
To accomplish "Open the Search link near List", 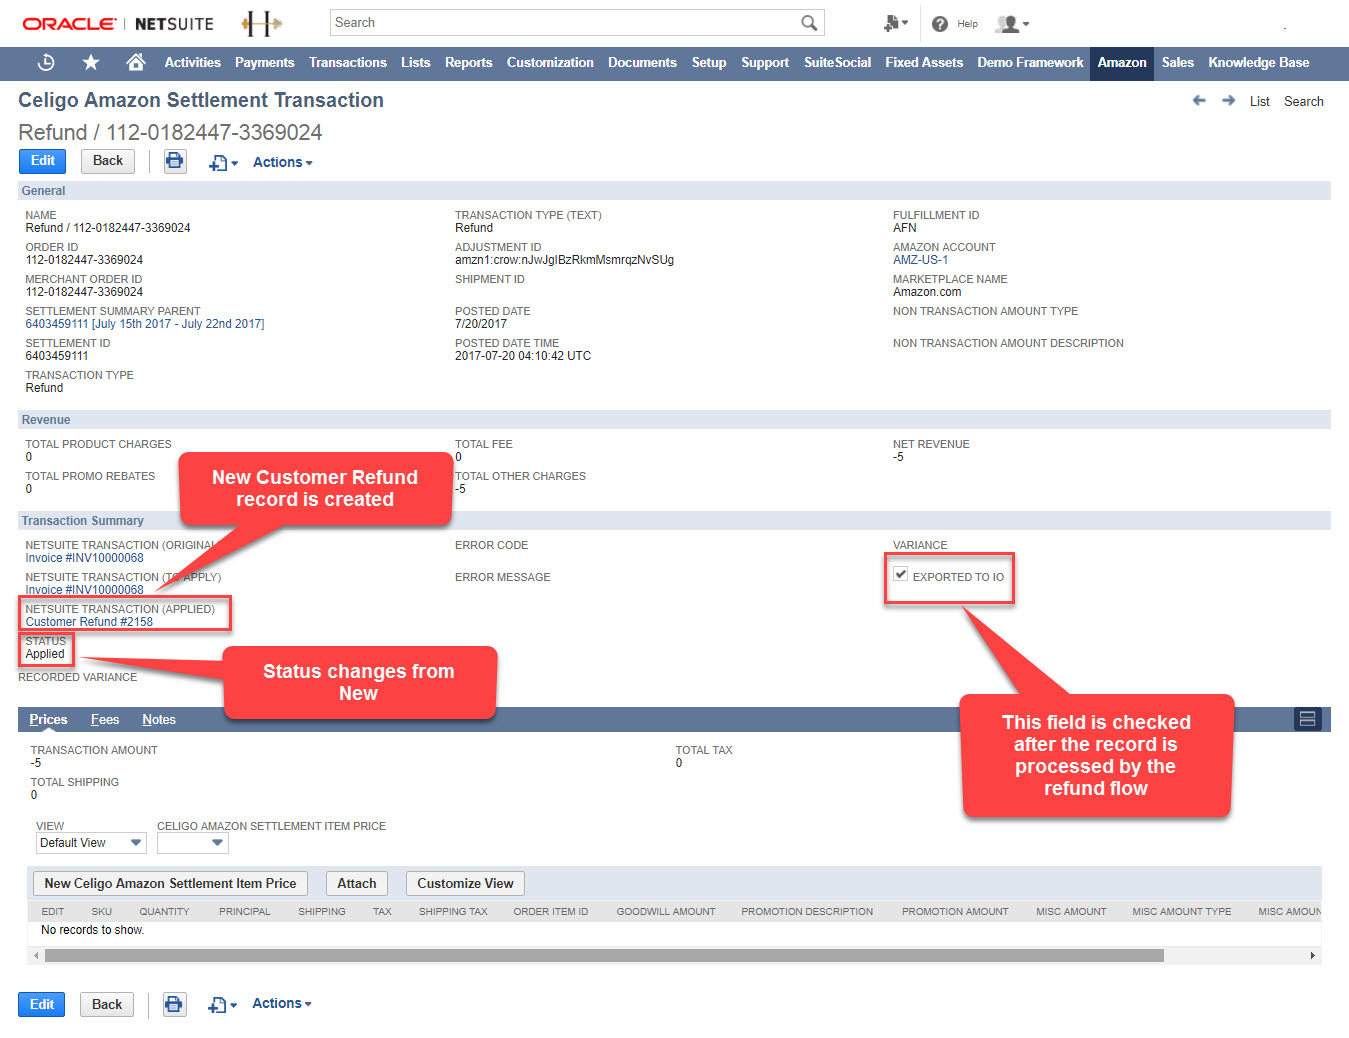I will click(x=1303, y=101).
